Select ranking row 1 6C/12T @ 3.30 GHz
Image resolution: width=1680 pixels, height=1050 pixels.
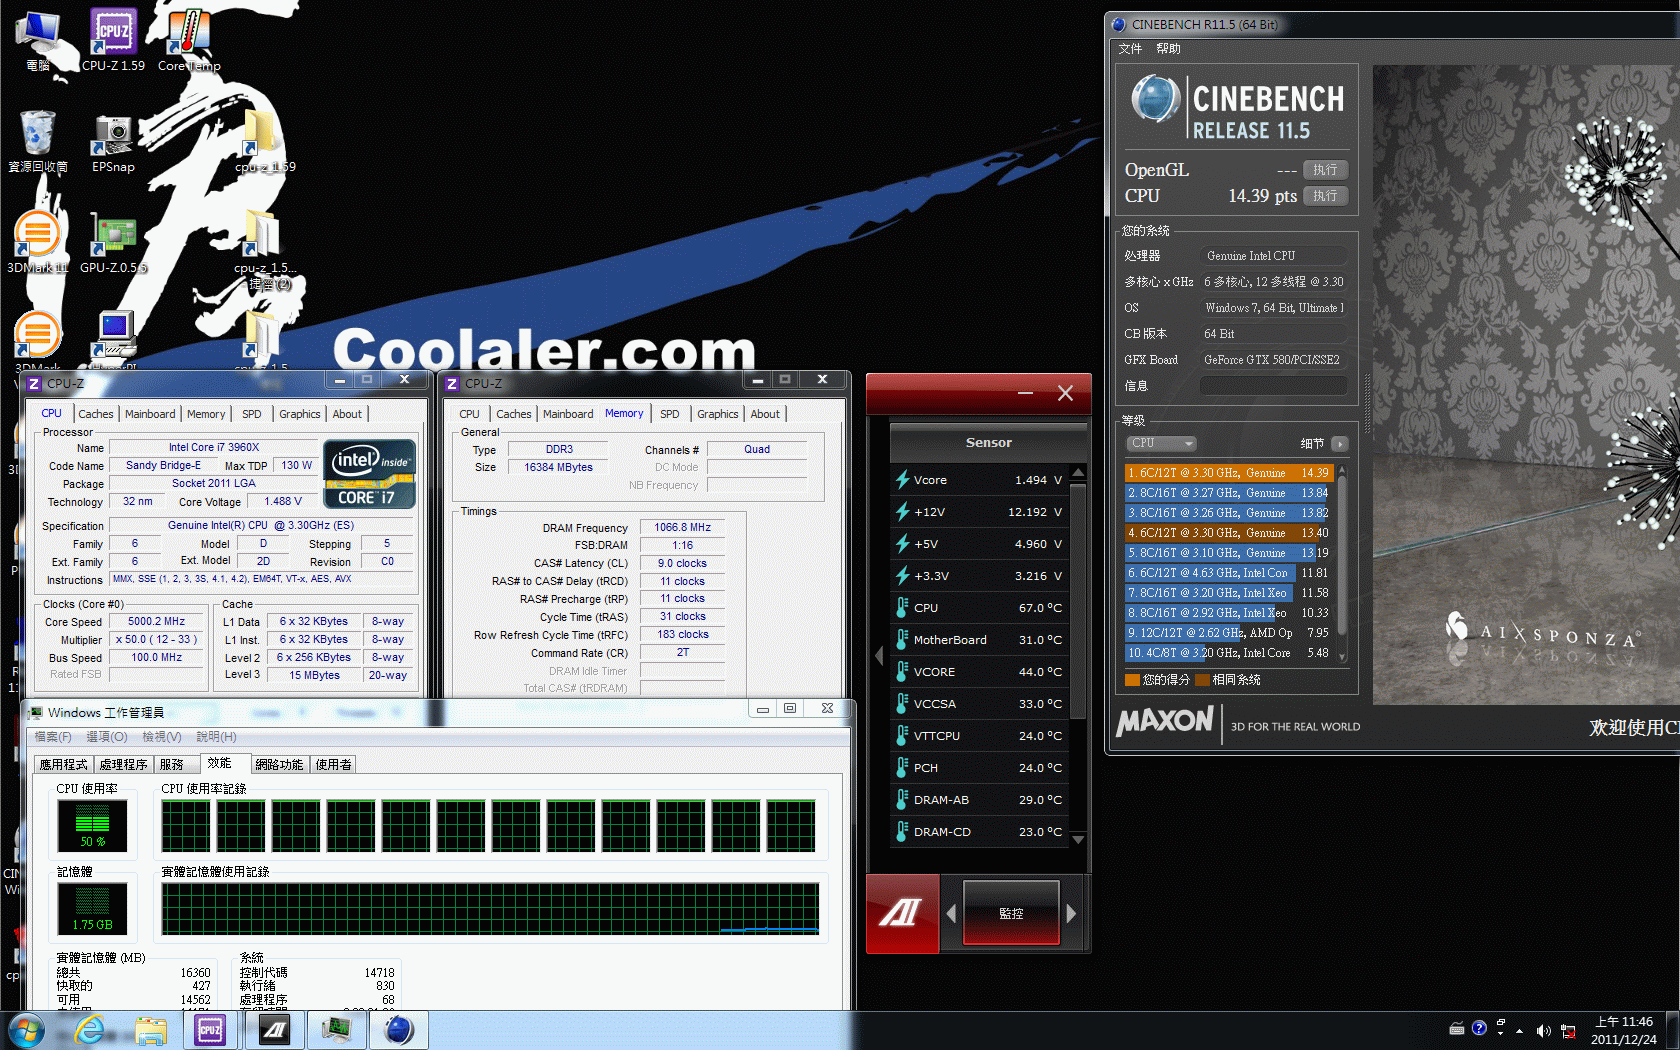[x=1229, y=473]
